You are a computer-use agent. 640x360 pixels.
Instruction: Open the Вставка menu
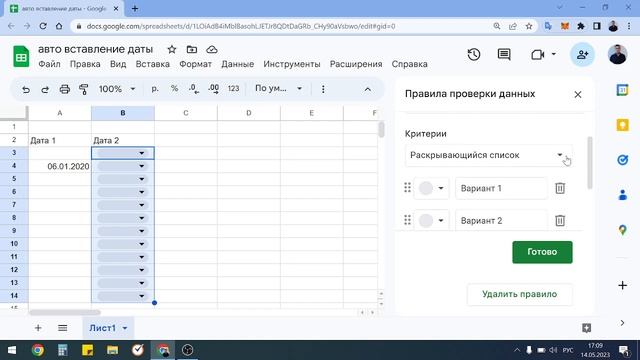click(153, 64)
